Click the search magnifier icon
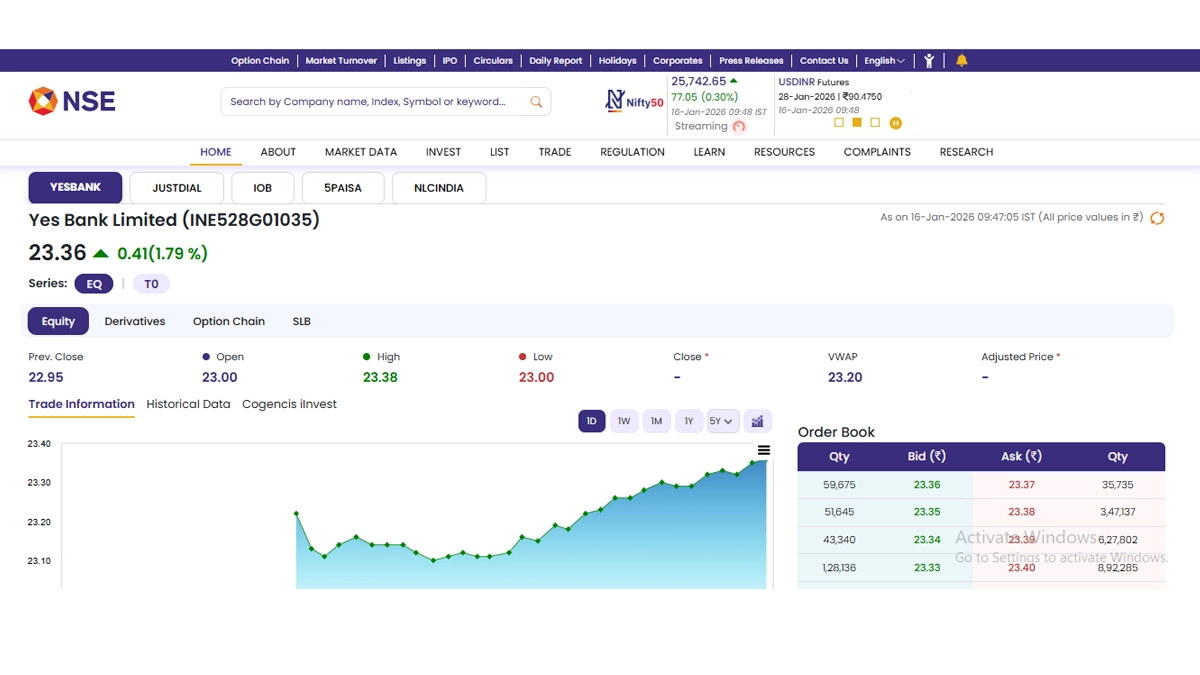This screenshot has height=675, width=1200. 536,102
